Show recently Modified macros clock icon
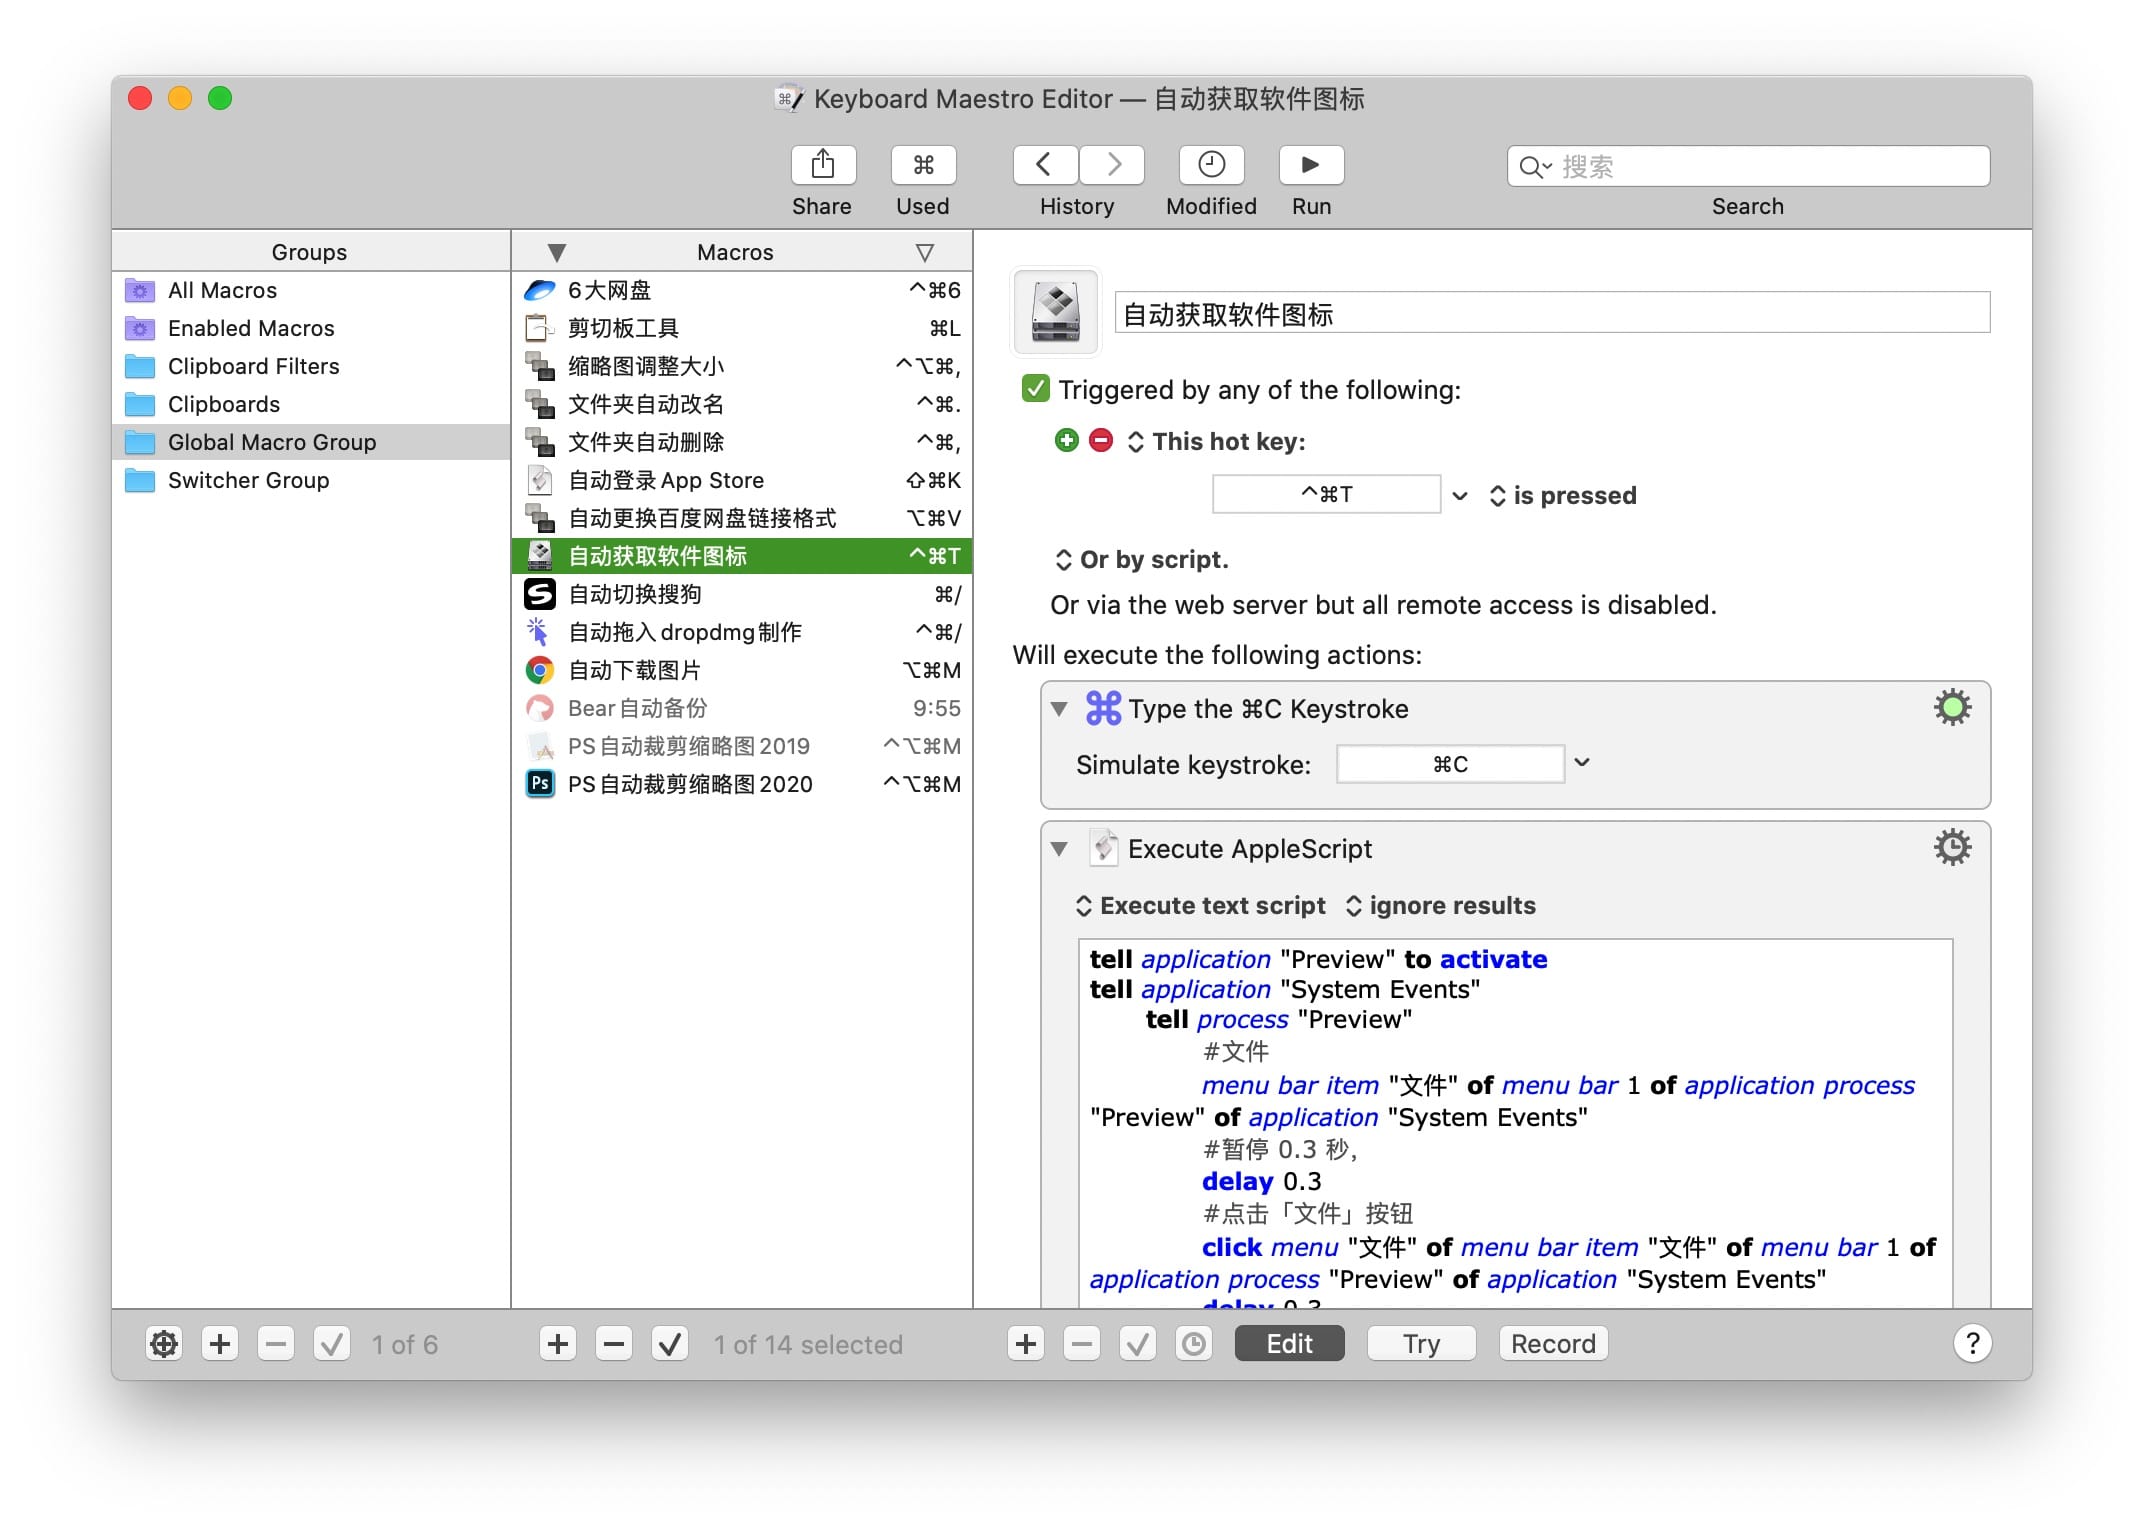 (x=1211, y=165)
